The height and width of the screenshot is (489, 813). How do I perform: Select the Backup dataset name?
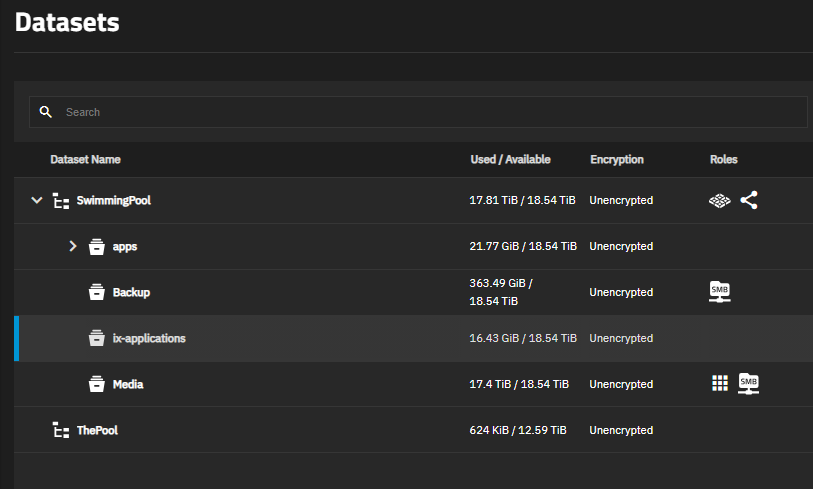point(131,292)
